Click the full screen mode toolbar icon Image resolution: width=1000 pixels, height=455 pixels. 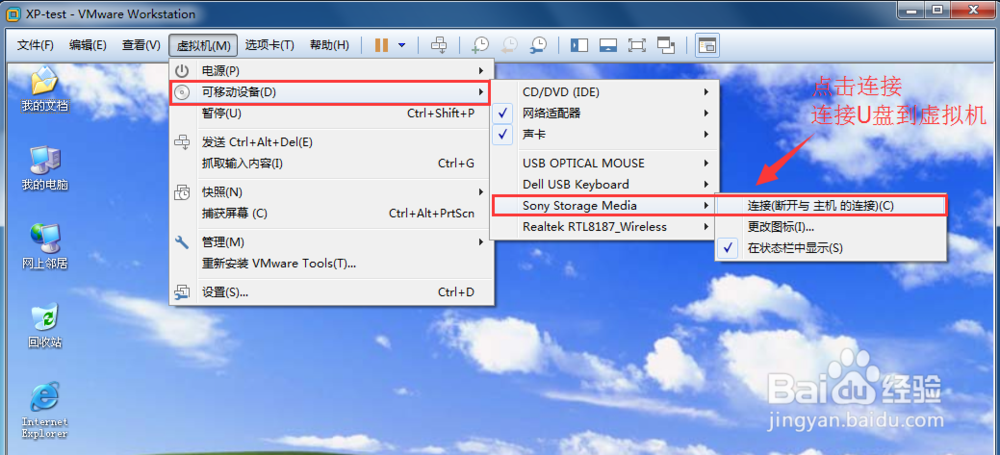(636, 45)
